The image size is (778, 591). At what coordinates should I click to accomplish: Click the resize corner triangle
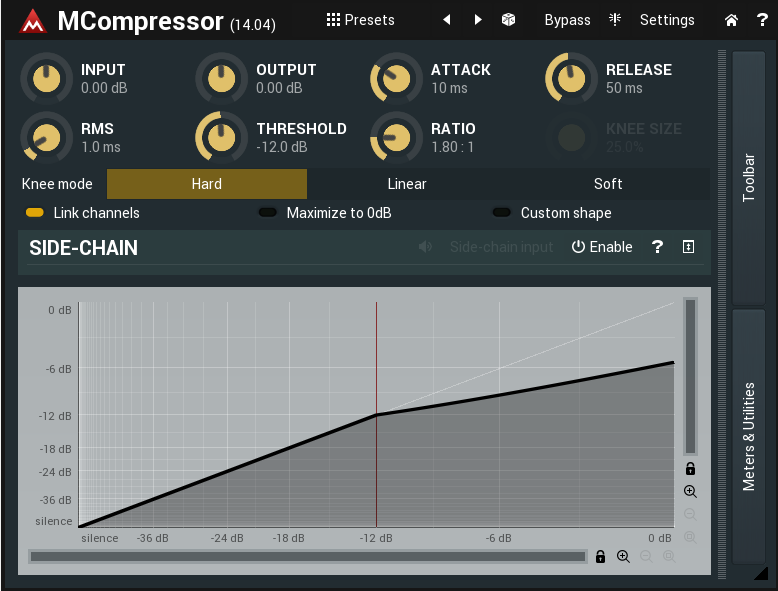click(x=761, y=574)
